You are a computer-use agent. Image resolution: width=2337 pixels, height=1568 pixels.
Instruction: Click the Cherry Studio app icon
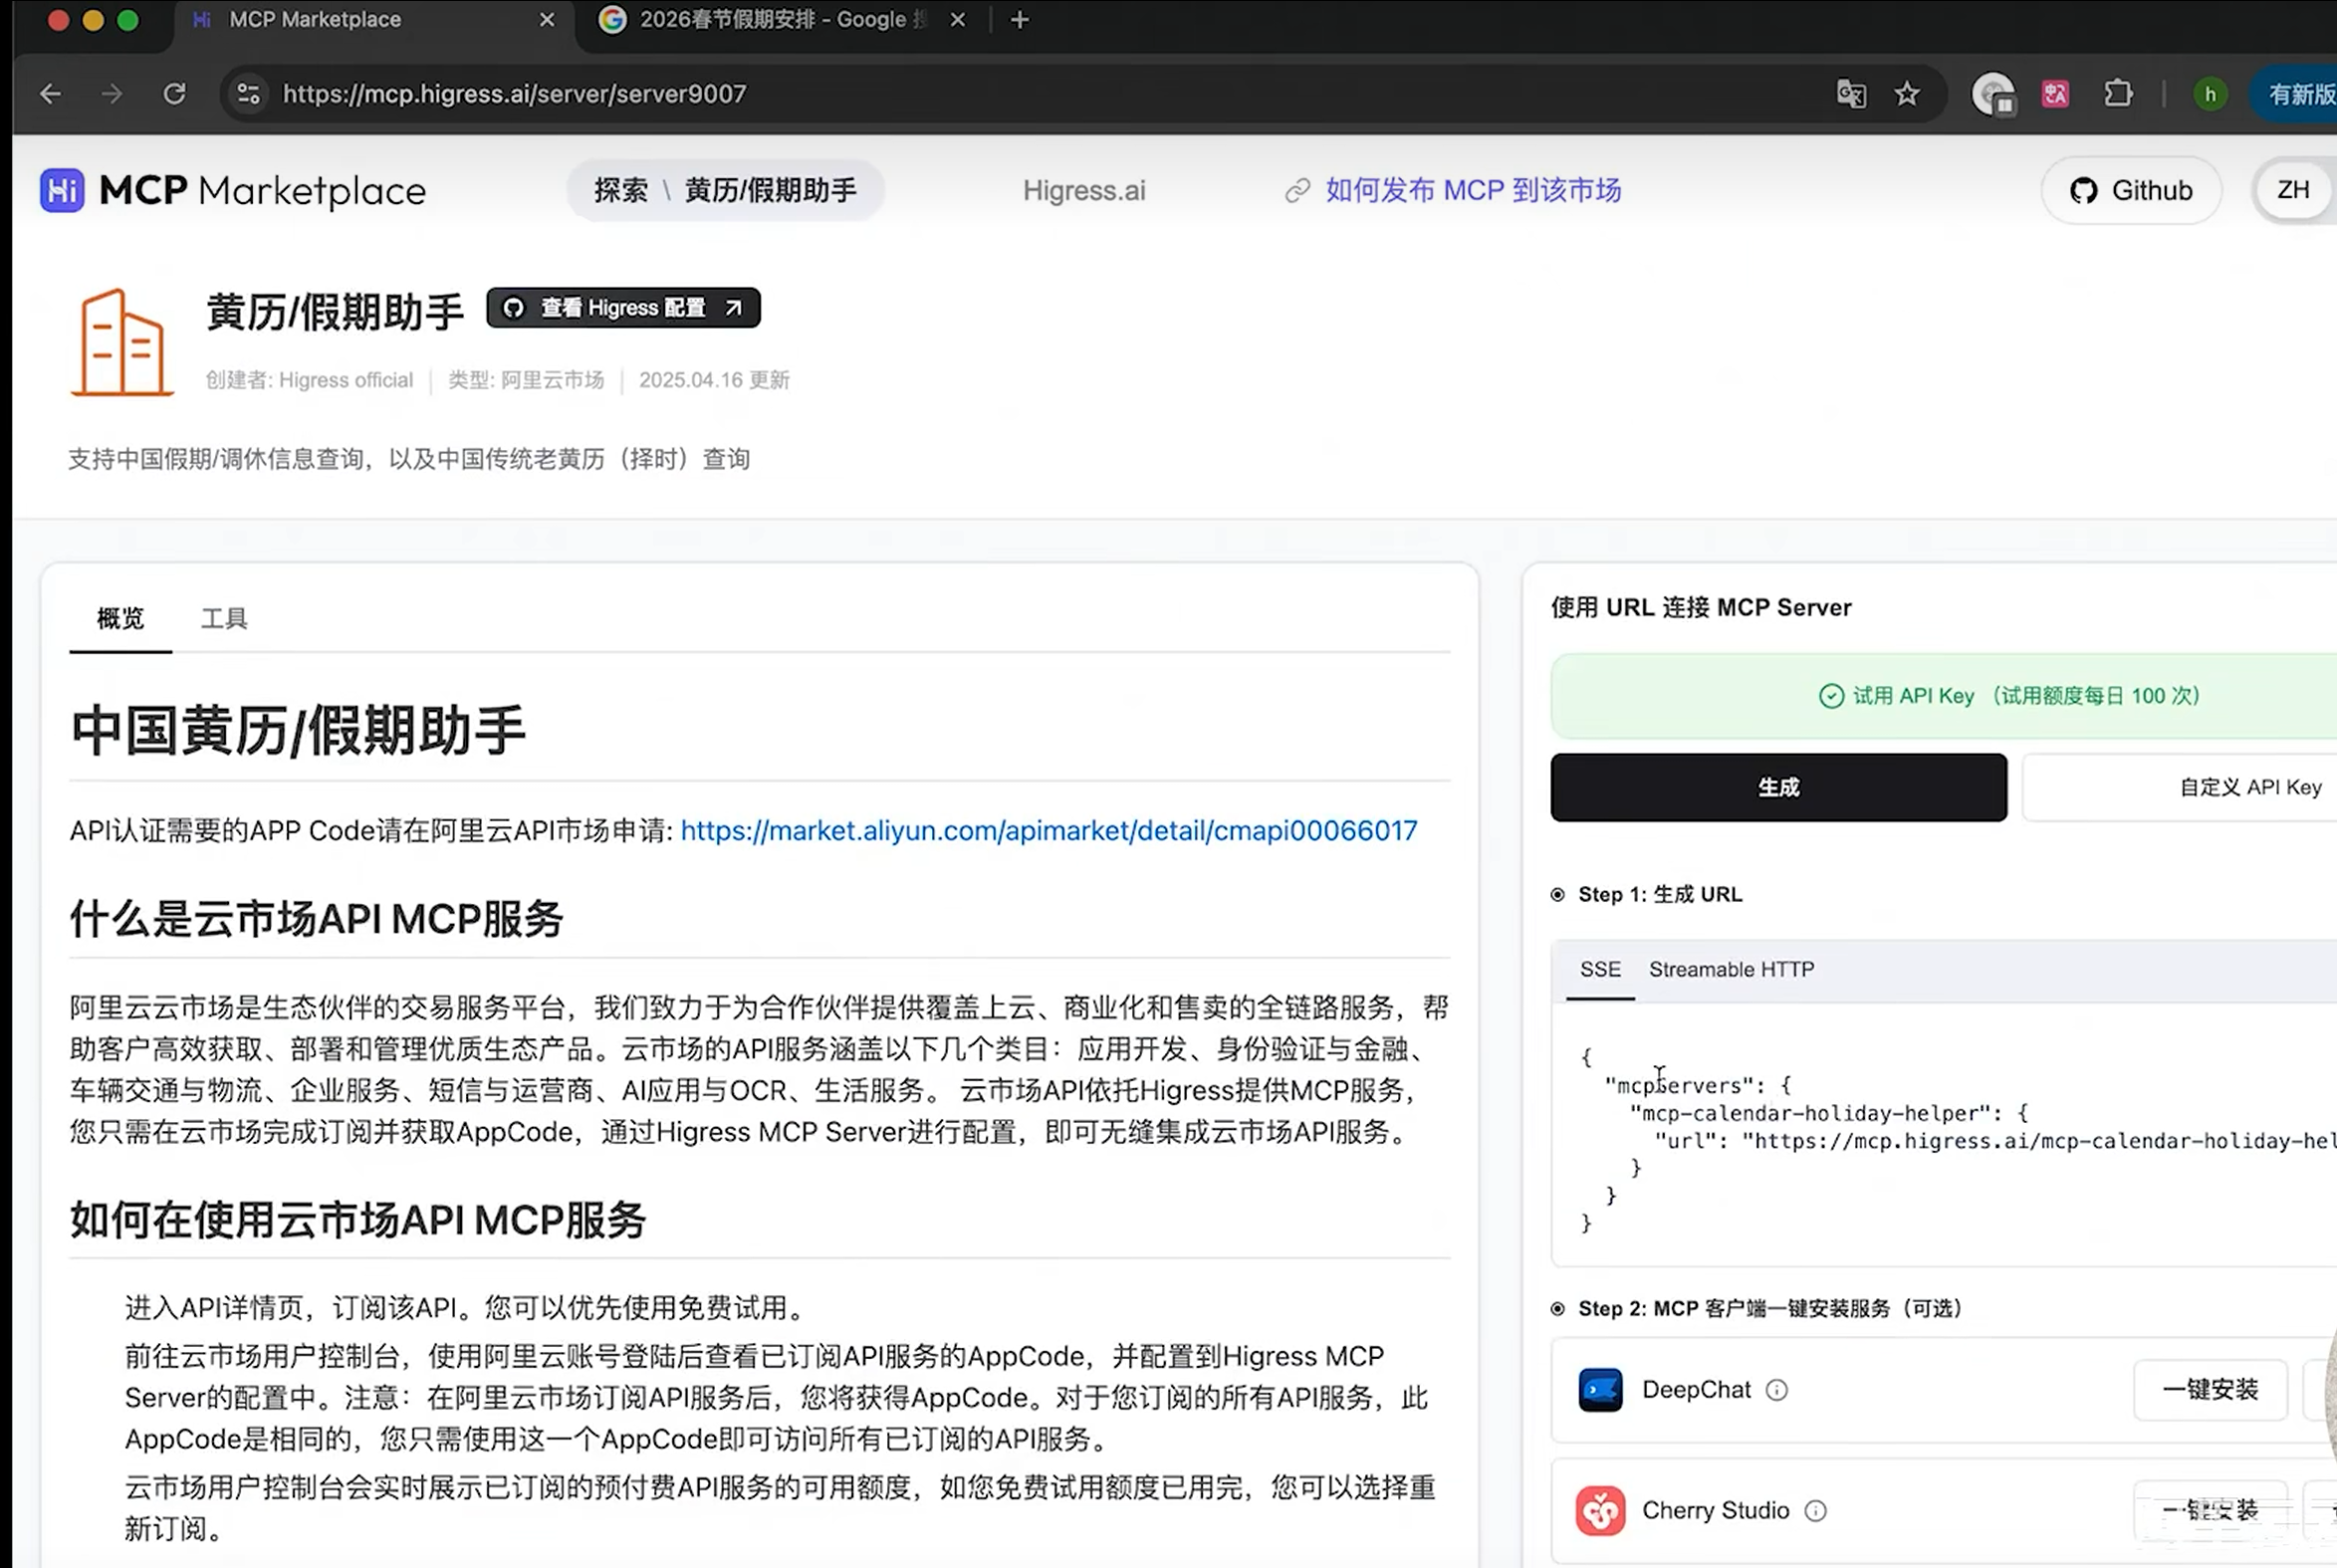(x=1600, y=1510)
